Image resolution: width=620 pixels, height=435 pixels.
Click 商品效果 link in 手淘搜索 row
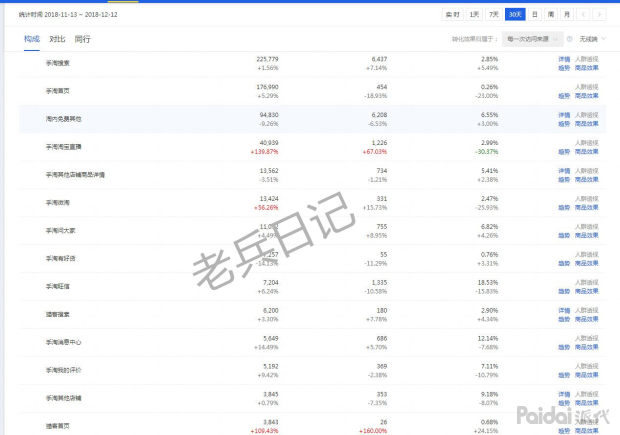click(586, 68)
